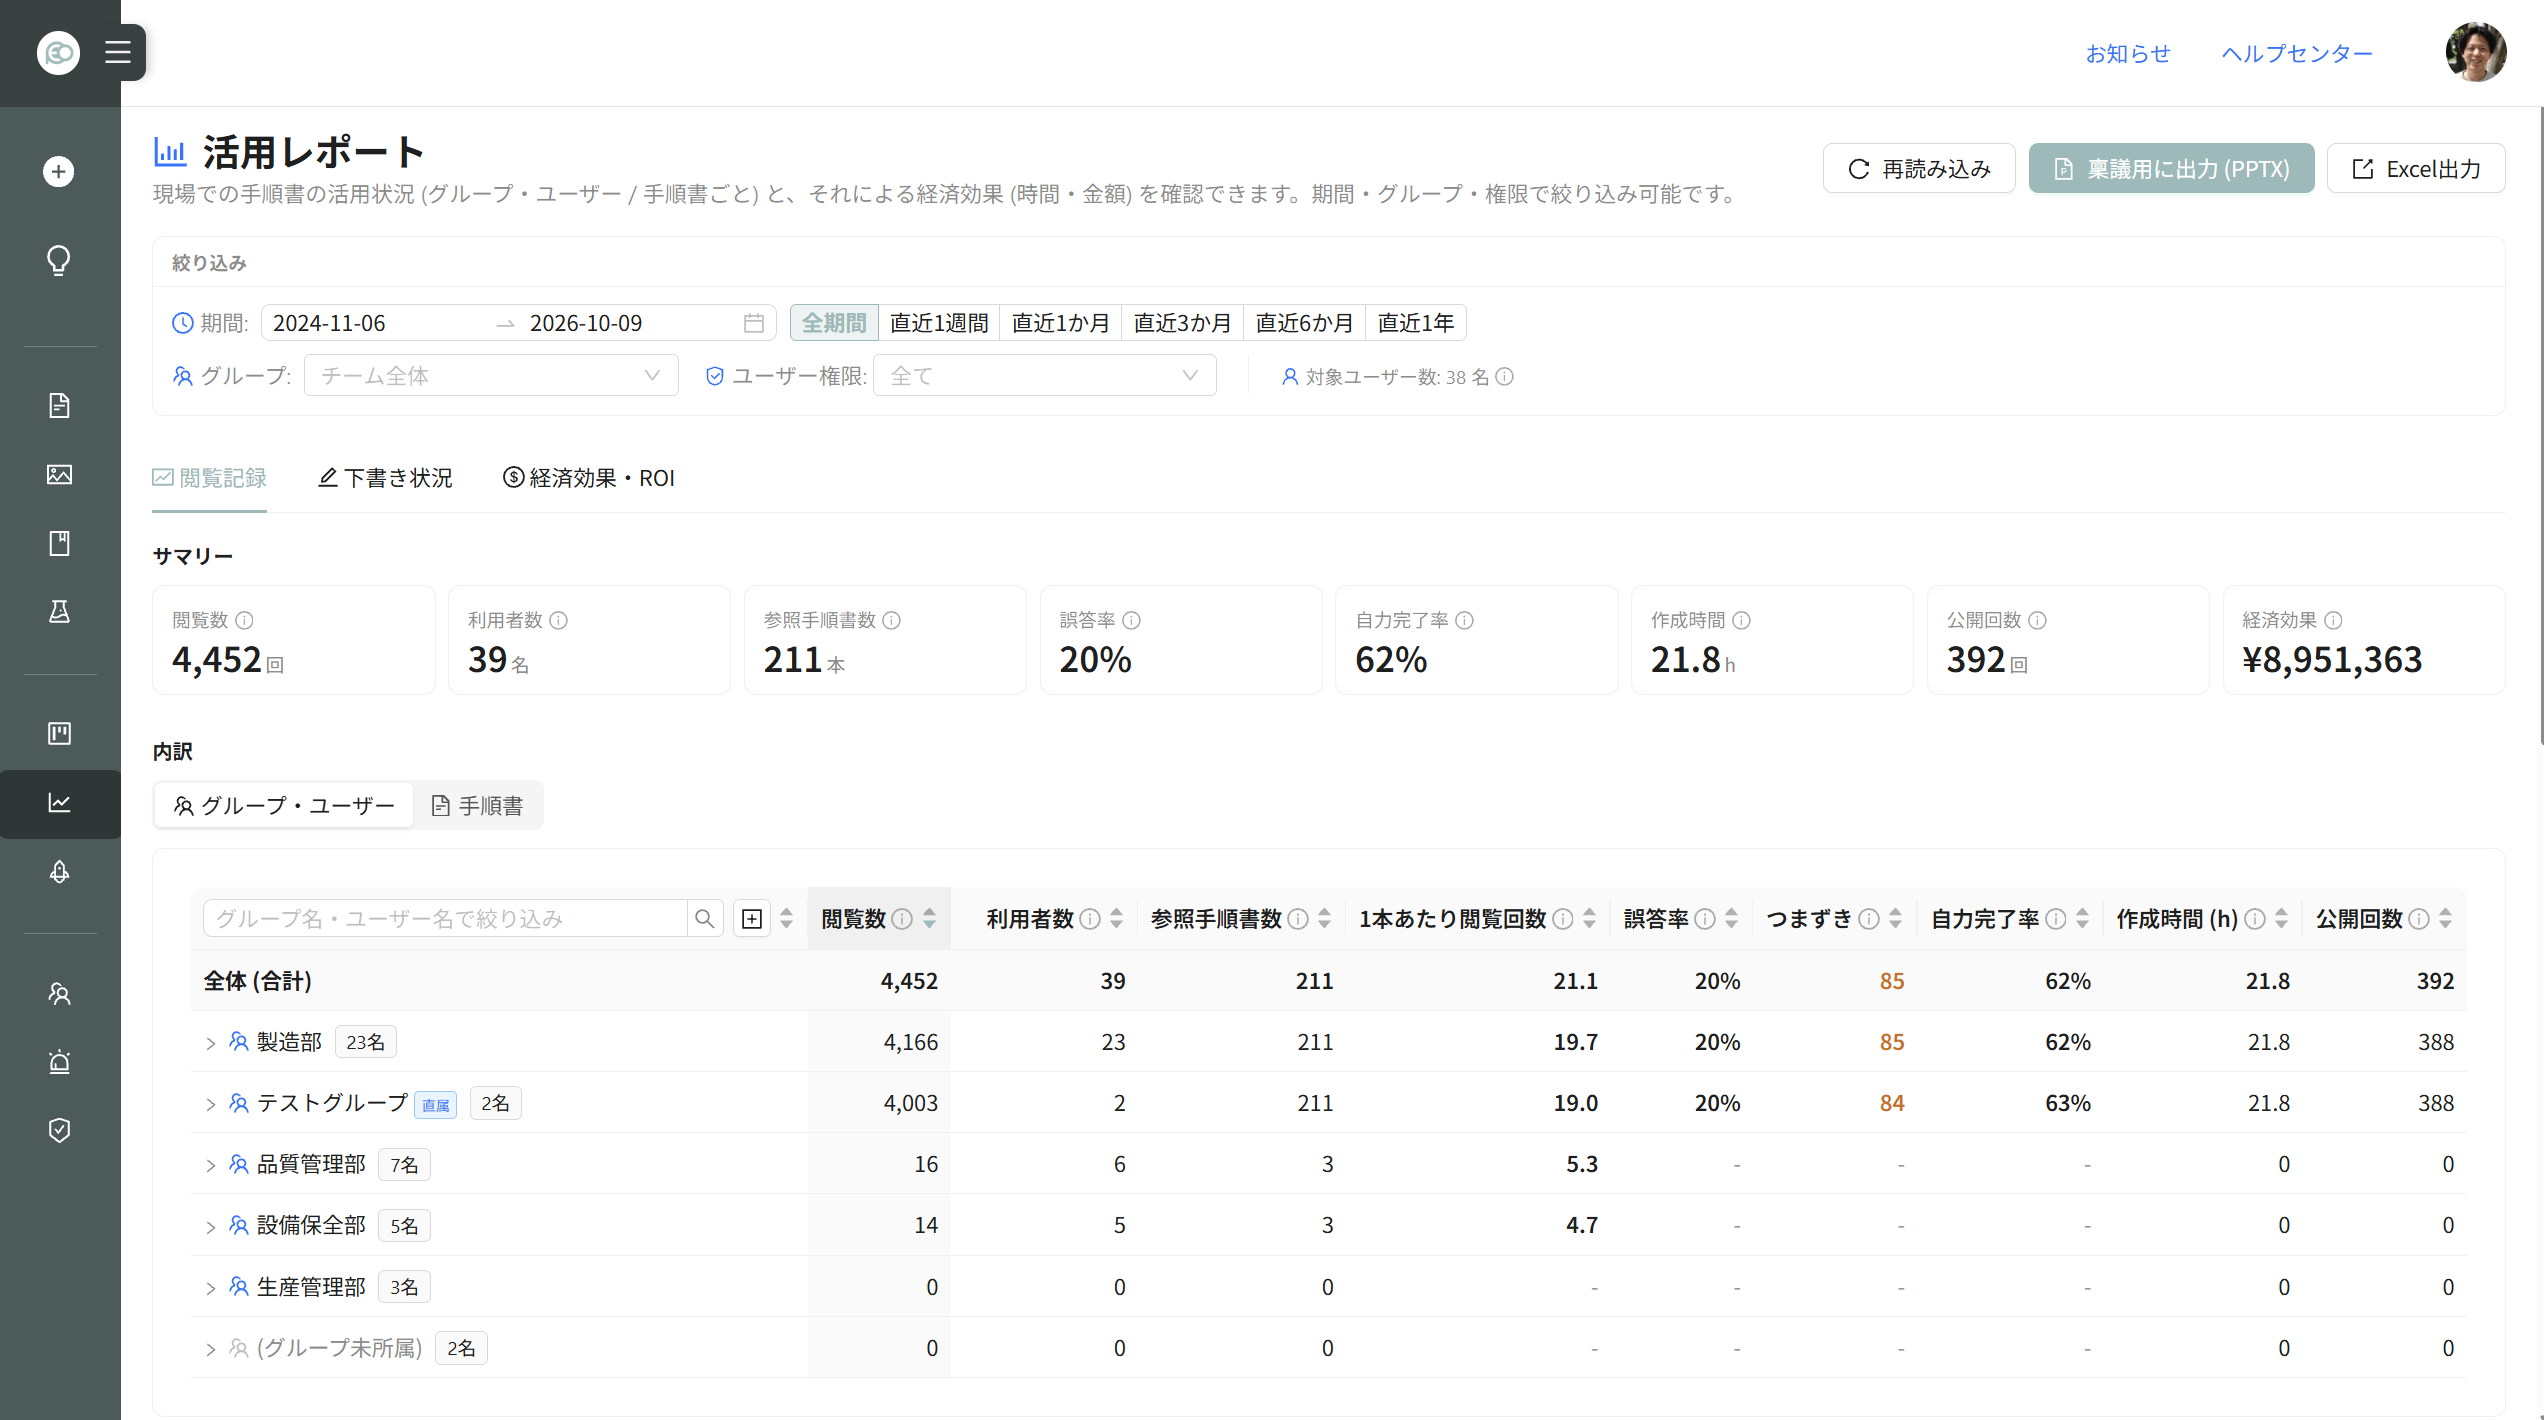This screenshot has width=2544, height=1420.
Task: Click info icon beside 経済効果 summary card
Action: [x=2333, y=620]
